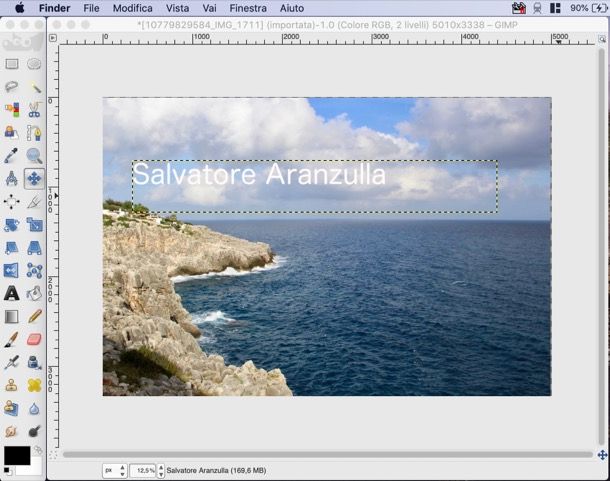This screenshot has width=610, height=481.
Task: Pick the Smudge tool
Action: tap(12, 431)
